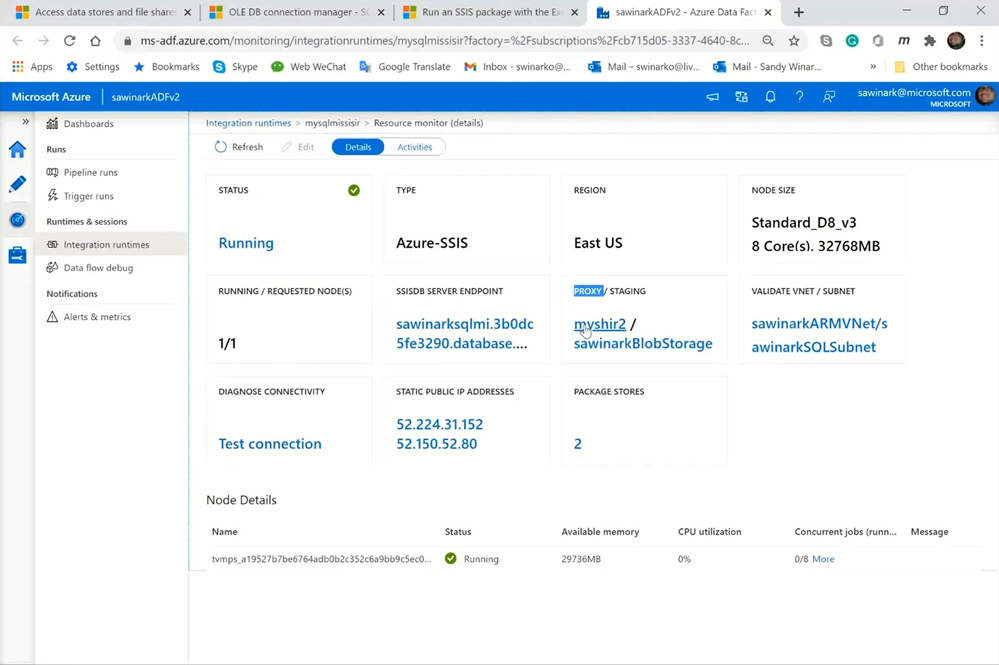Open Data flow debug in the sidebar
The width and height of the screenshot is (999, 665).
coord(90,268)
